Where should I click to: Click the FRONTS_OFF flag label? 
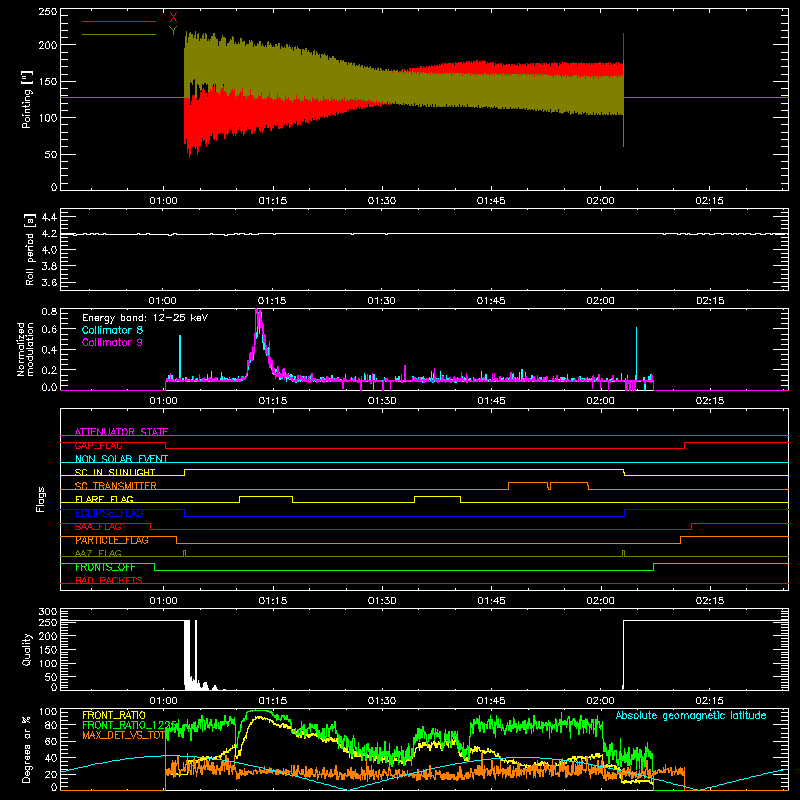click(x=105, y=567)
